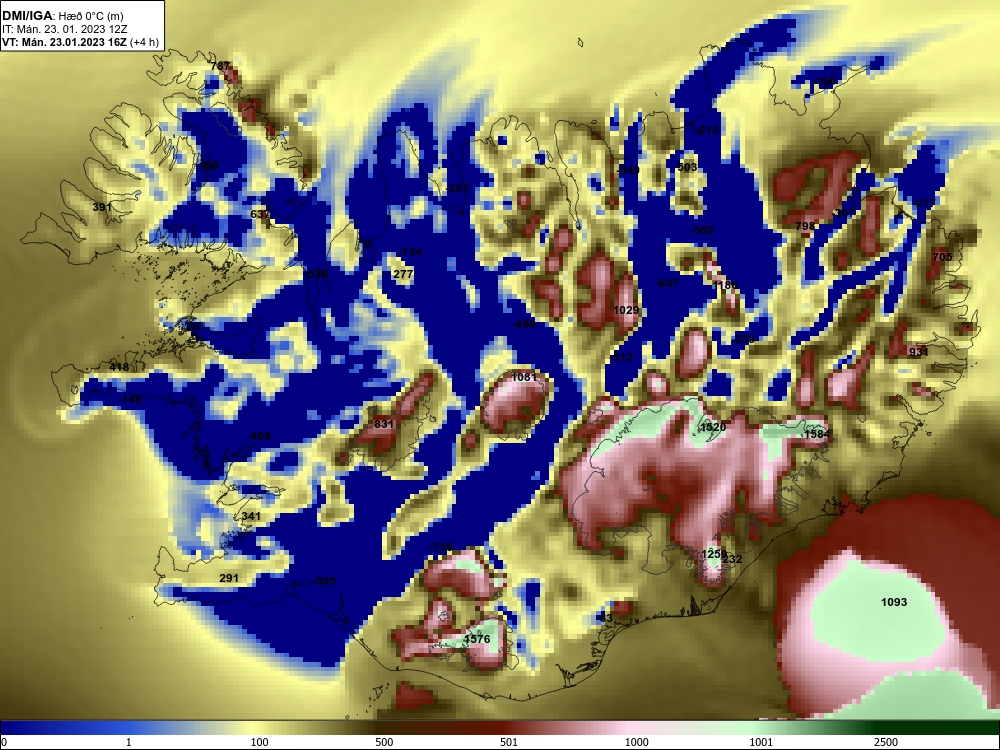
Task: Click the 798 value on the map
Action: (805, 226)
